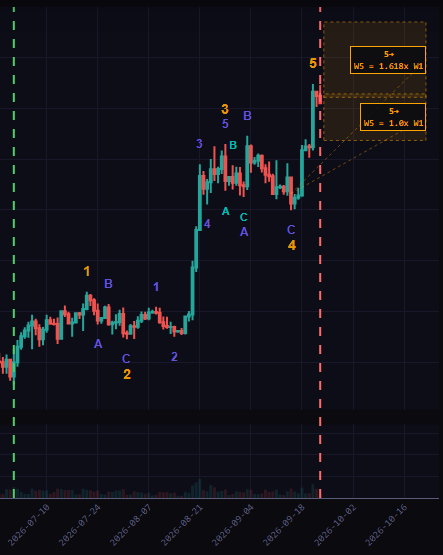Click the orange wave 4 label
Viewport: 443px width, 555px height.
click(292, 245)
